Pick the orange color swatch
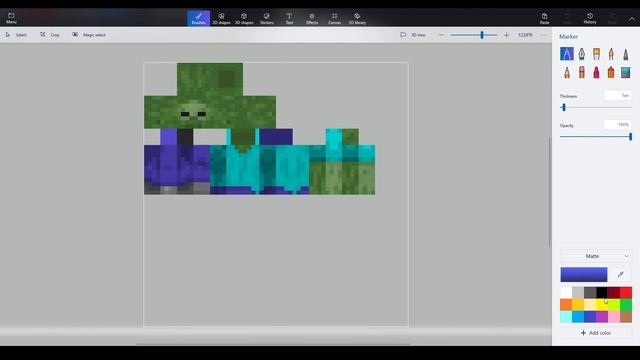Screen dimensions: 640x360 [x=566, y=304]
